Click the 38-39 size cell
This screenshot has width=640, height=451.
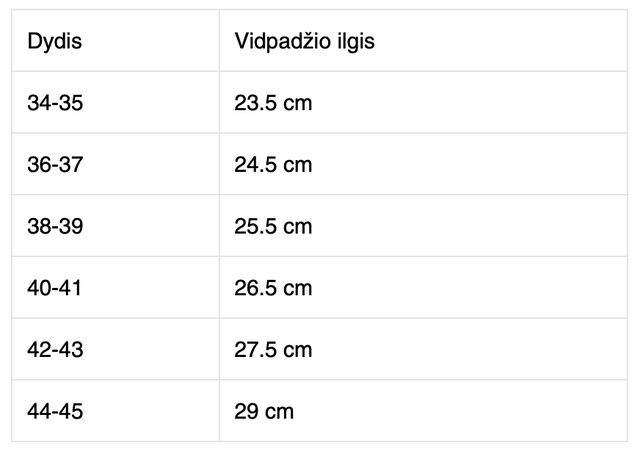tap(56, 226)
